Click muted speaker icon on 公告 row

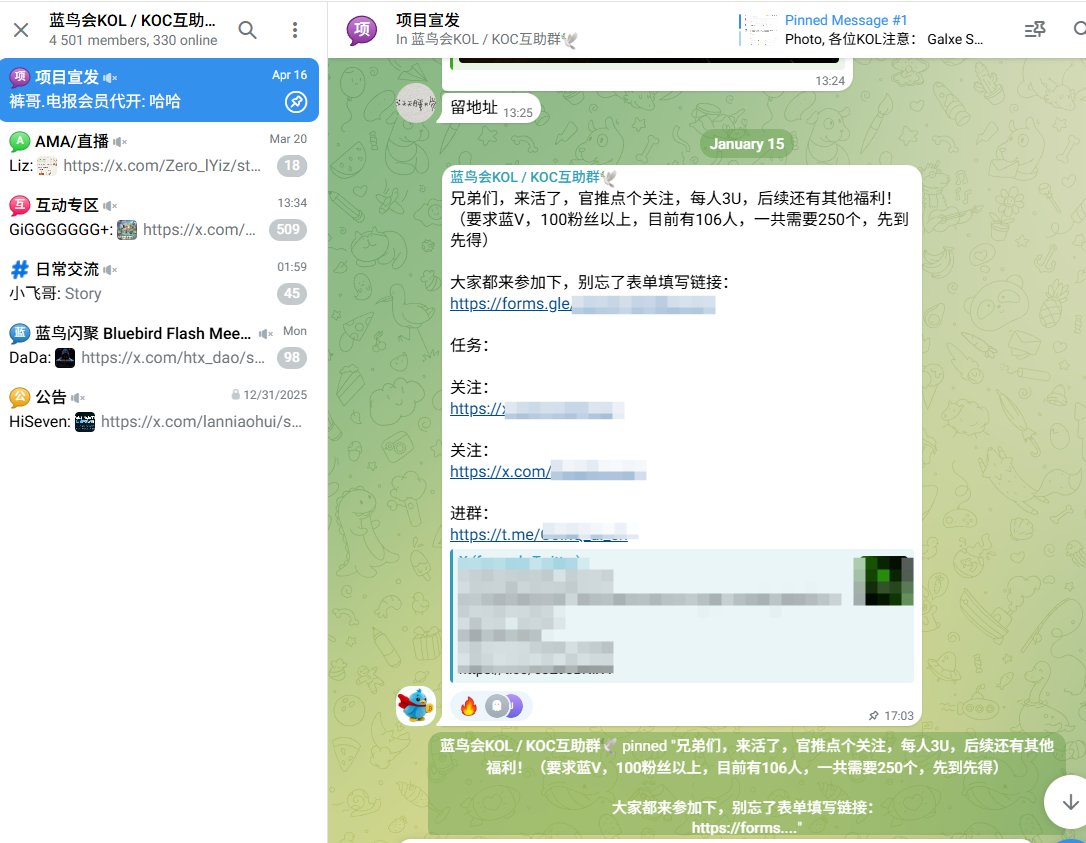coord(78,398)
